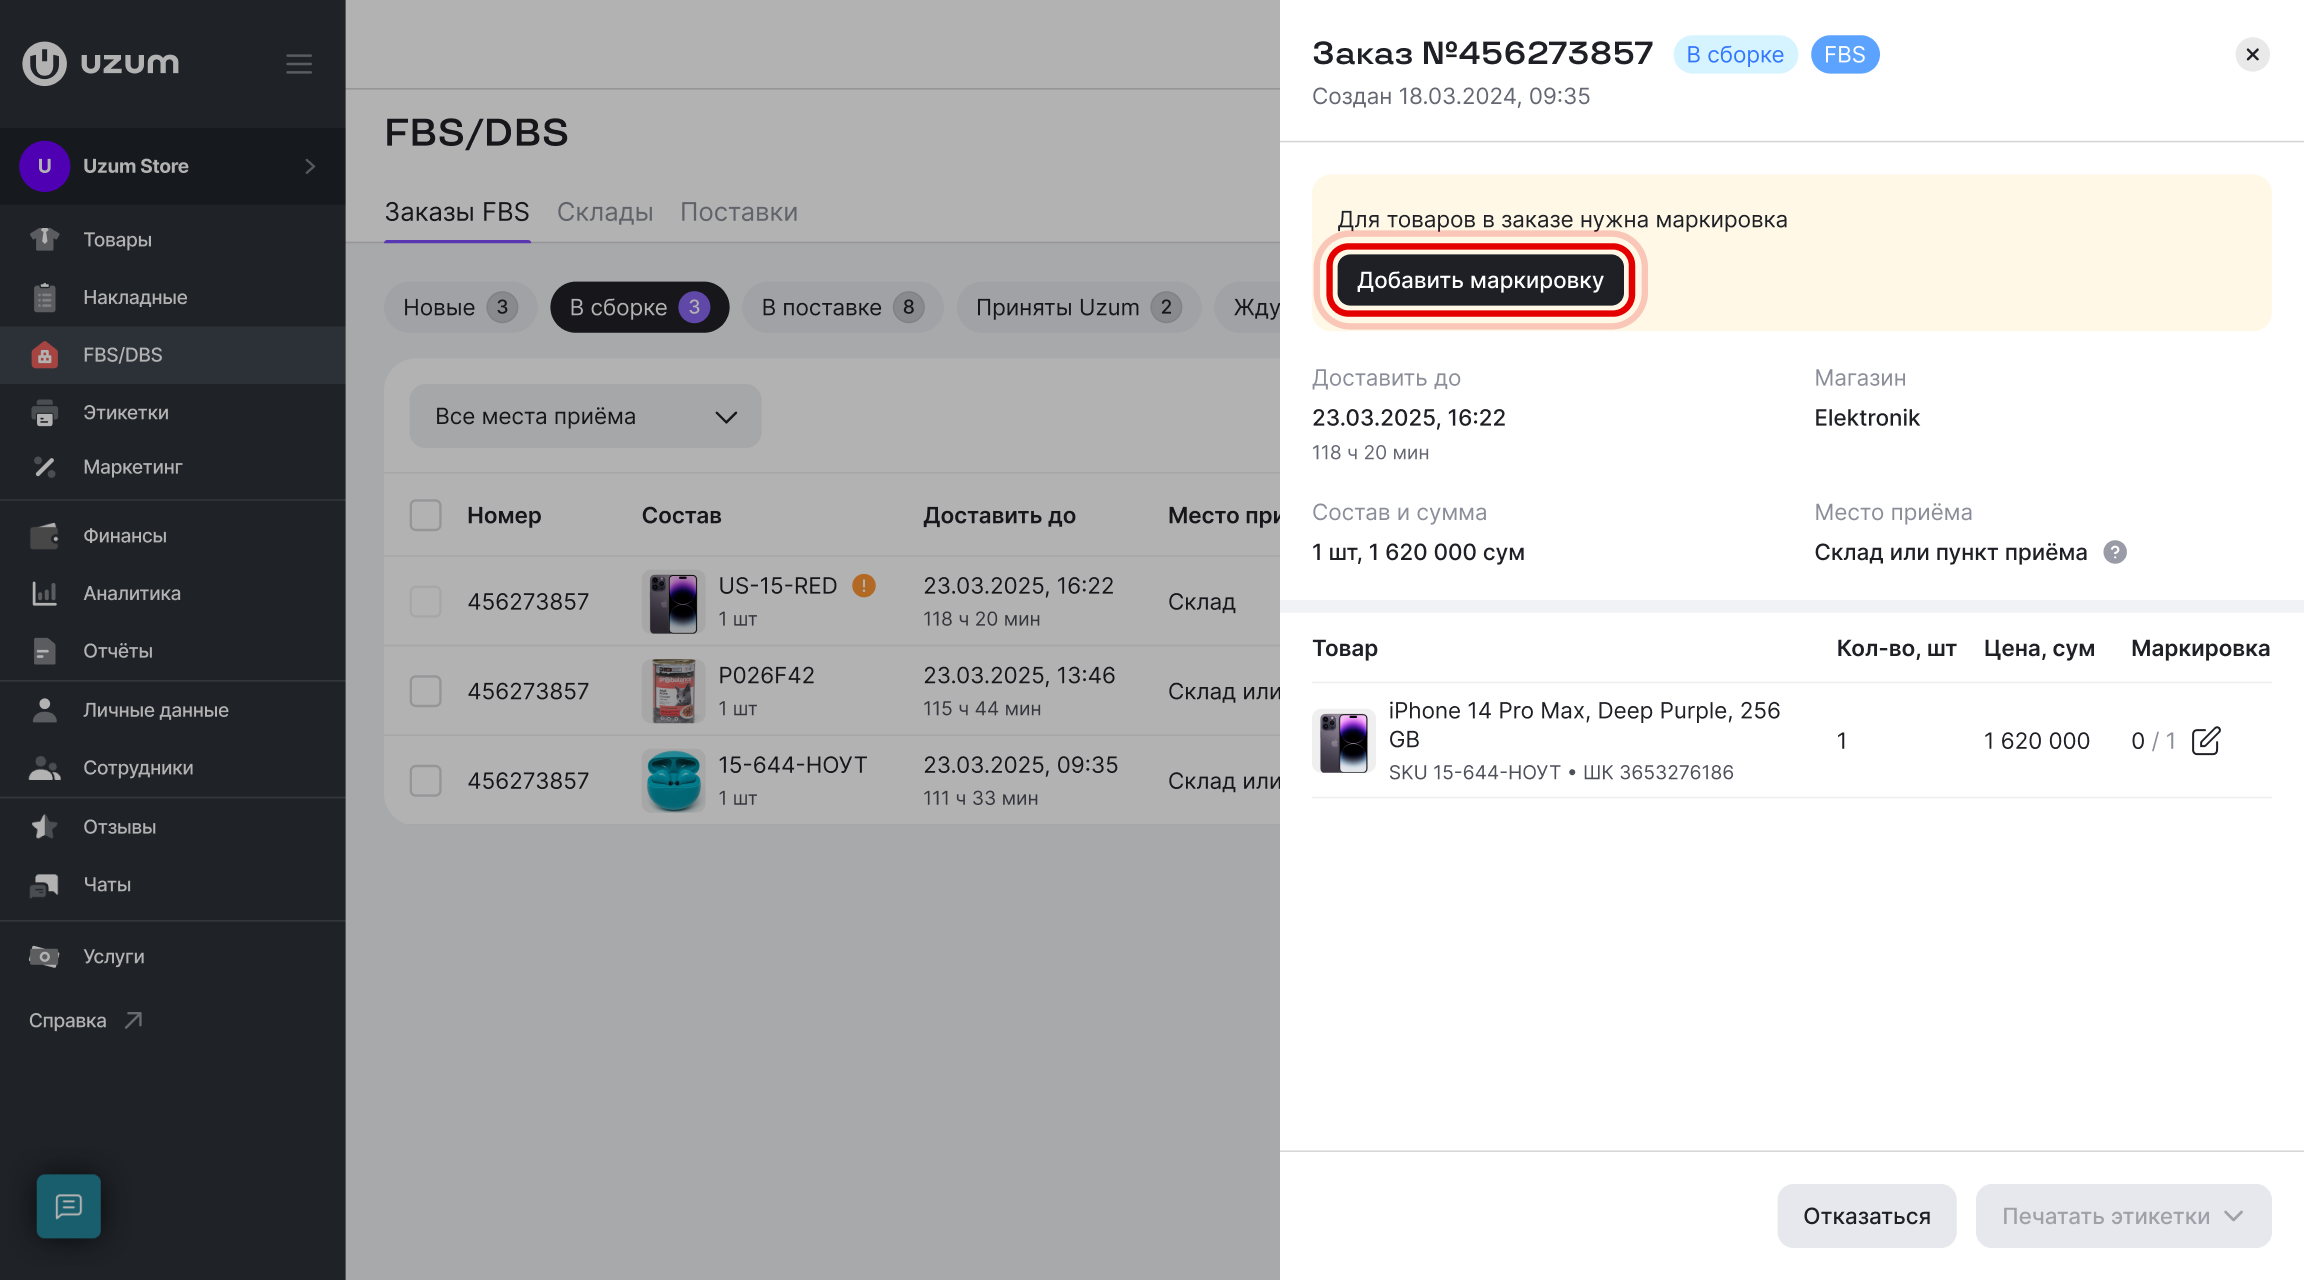Click teal earbuds thumbnail in 15-644-НОУТ row
This screenshot has height=1280, width=2304.
[x=673, y=780]
